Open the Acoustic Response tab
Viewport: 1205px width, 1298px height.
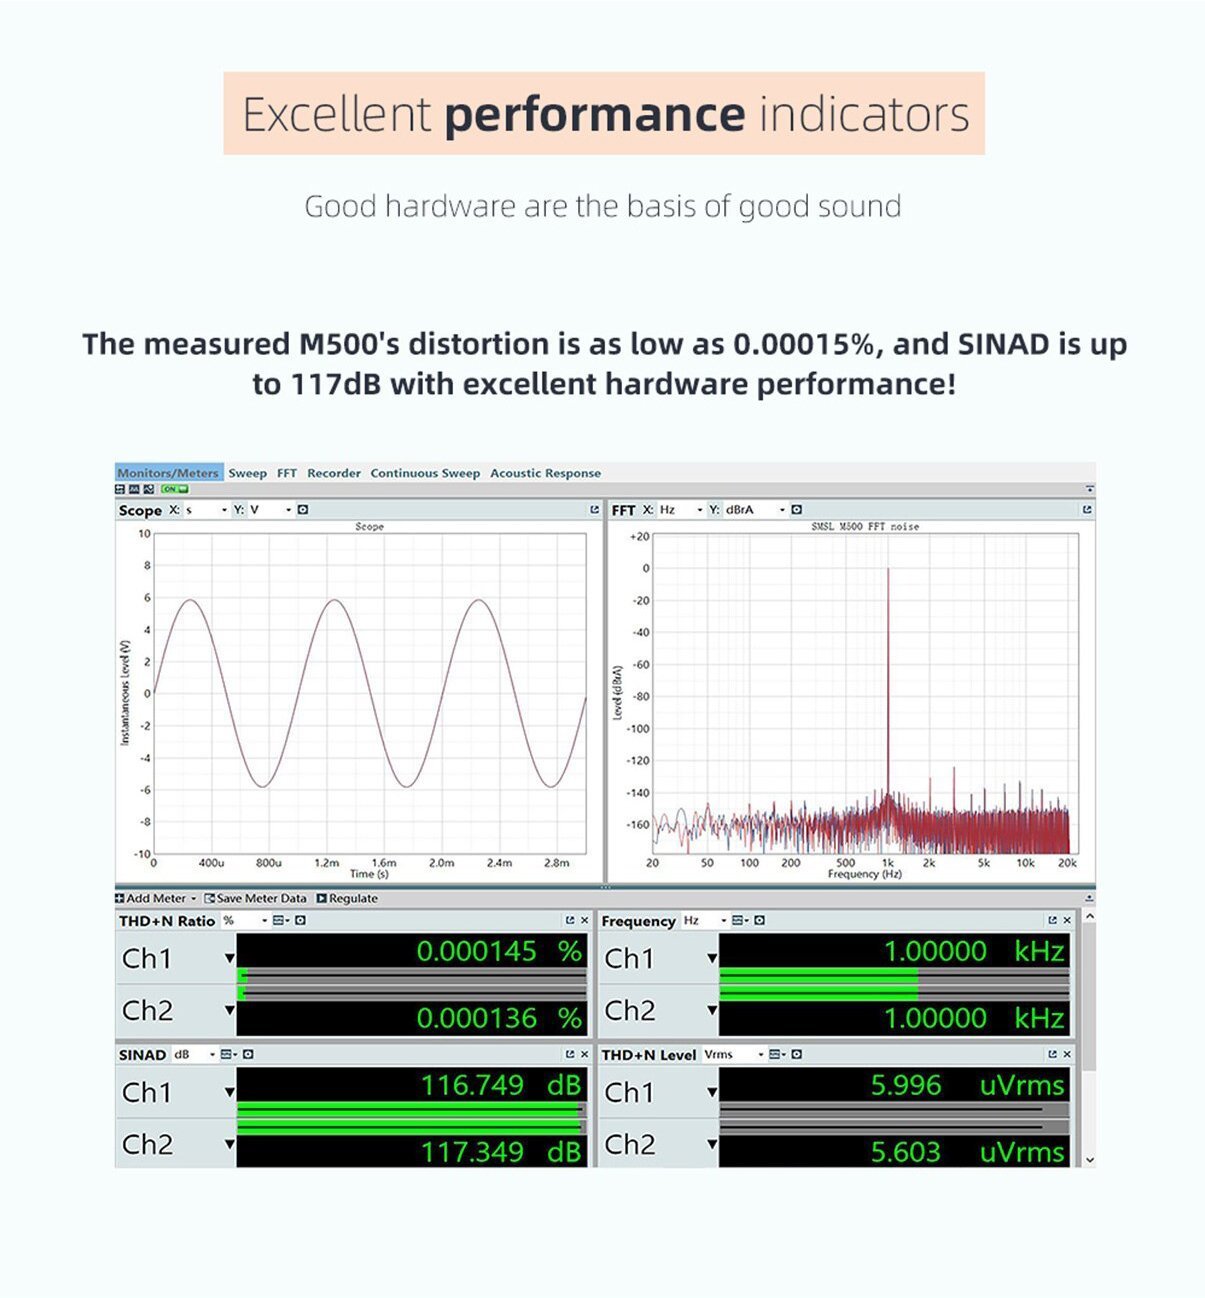pos(545,473)
